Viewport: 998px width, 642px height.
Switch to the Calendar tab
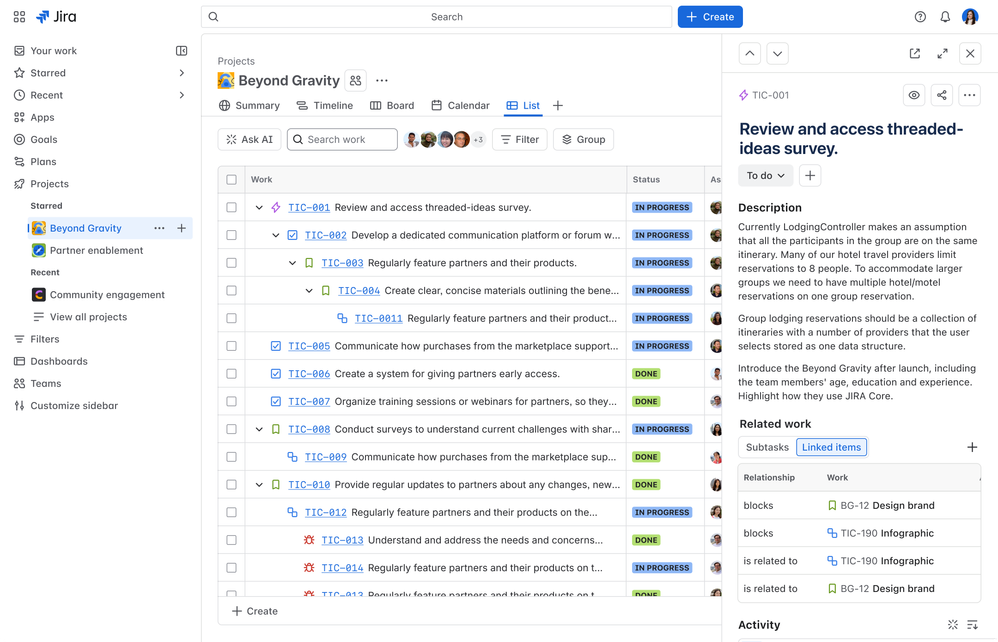pos(460,106)
